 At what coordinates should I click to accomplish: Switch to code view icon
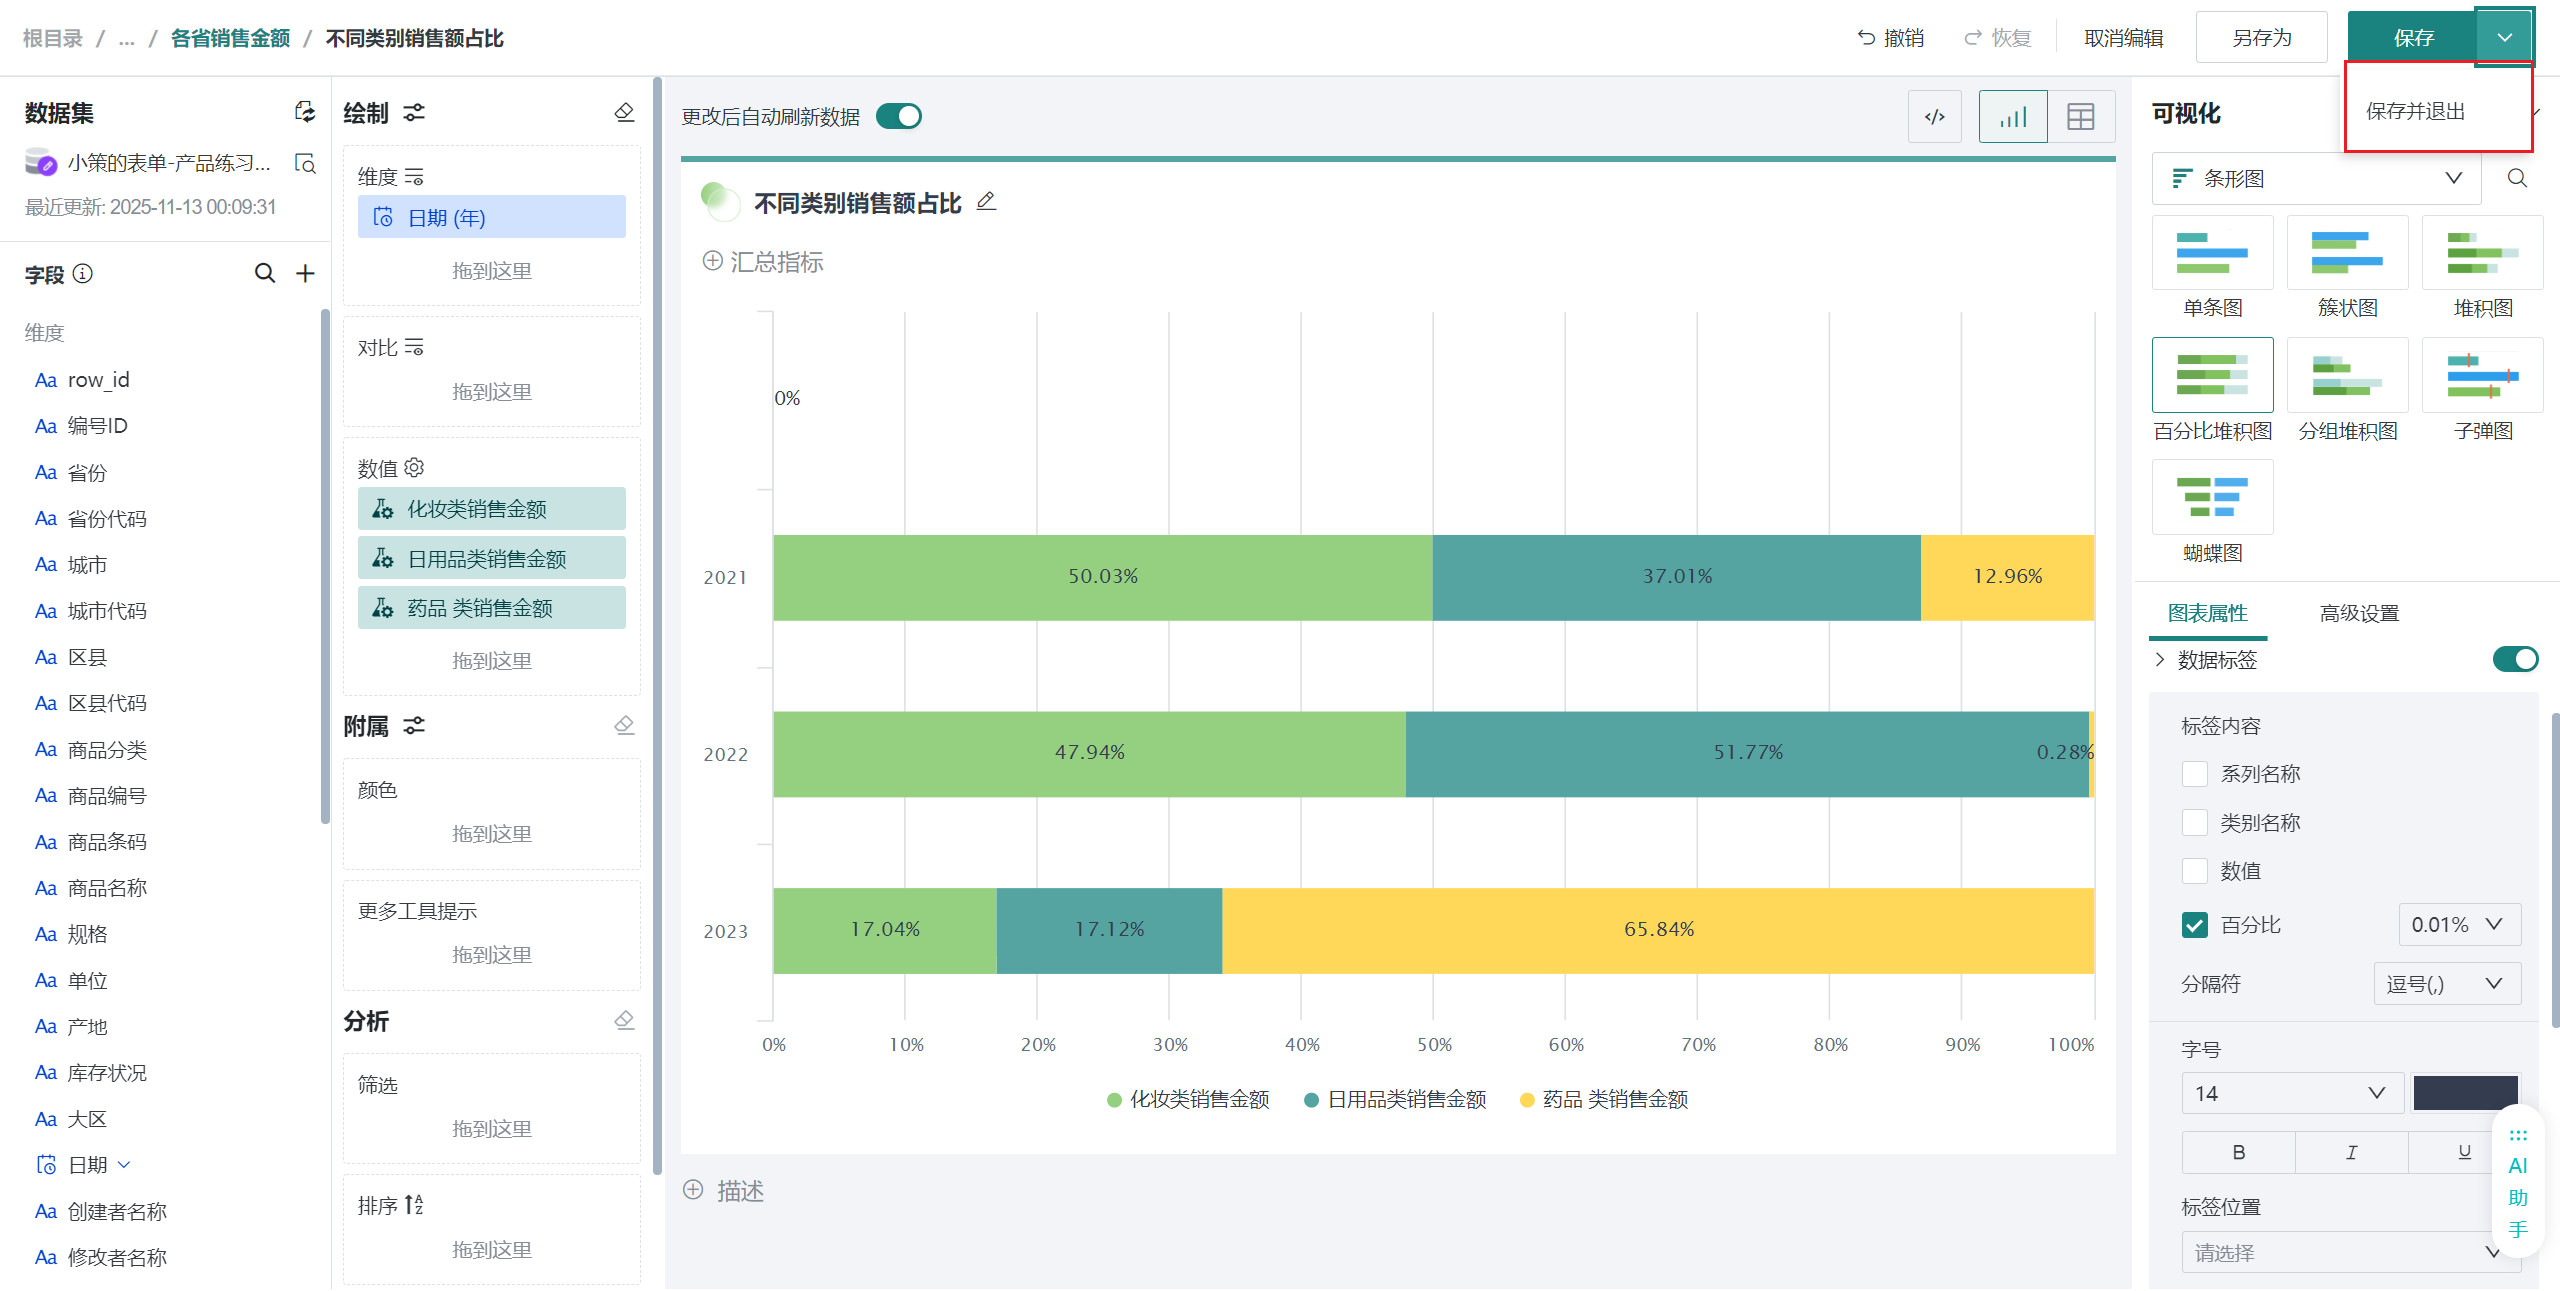(1934, 117)
